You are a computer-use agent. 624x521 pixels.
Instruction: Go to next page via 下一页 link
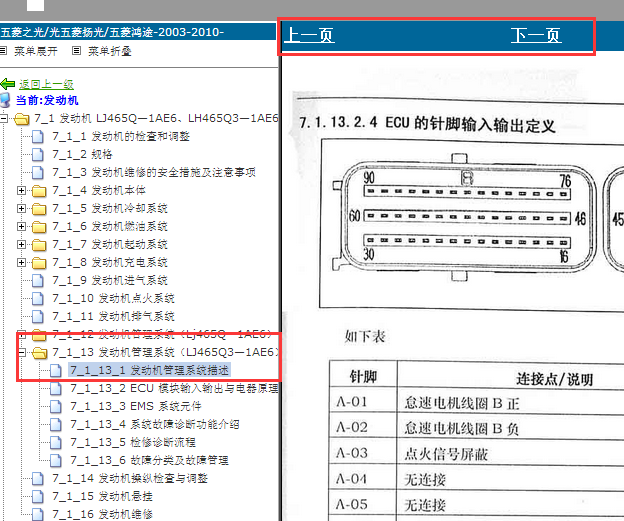536,35
